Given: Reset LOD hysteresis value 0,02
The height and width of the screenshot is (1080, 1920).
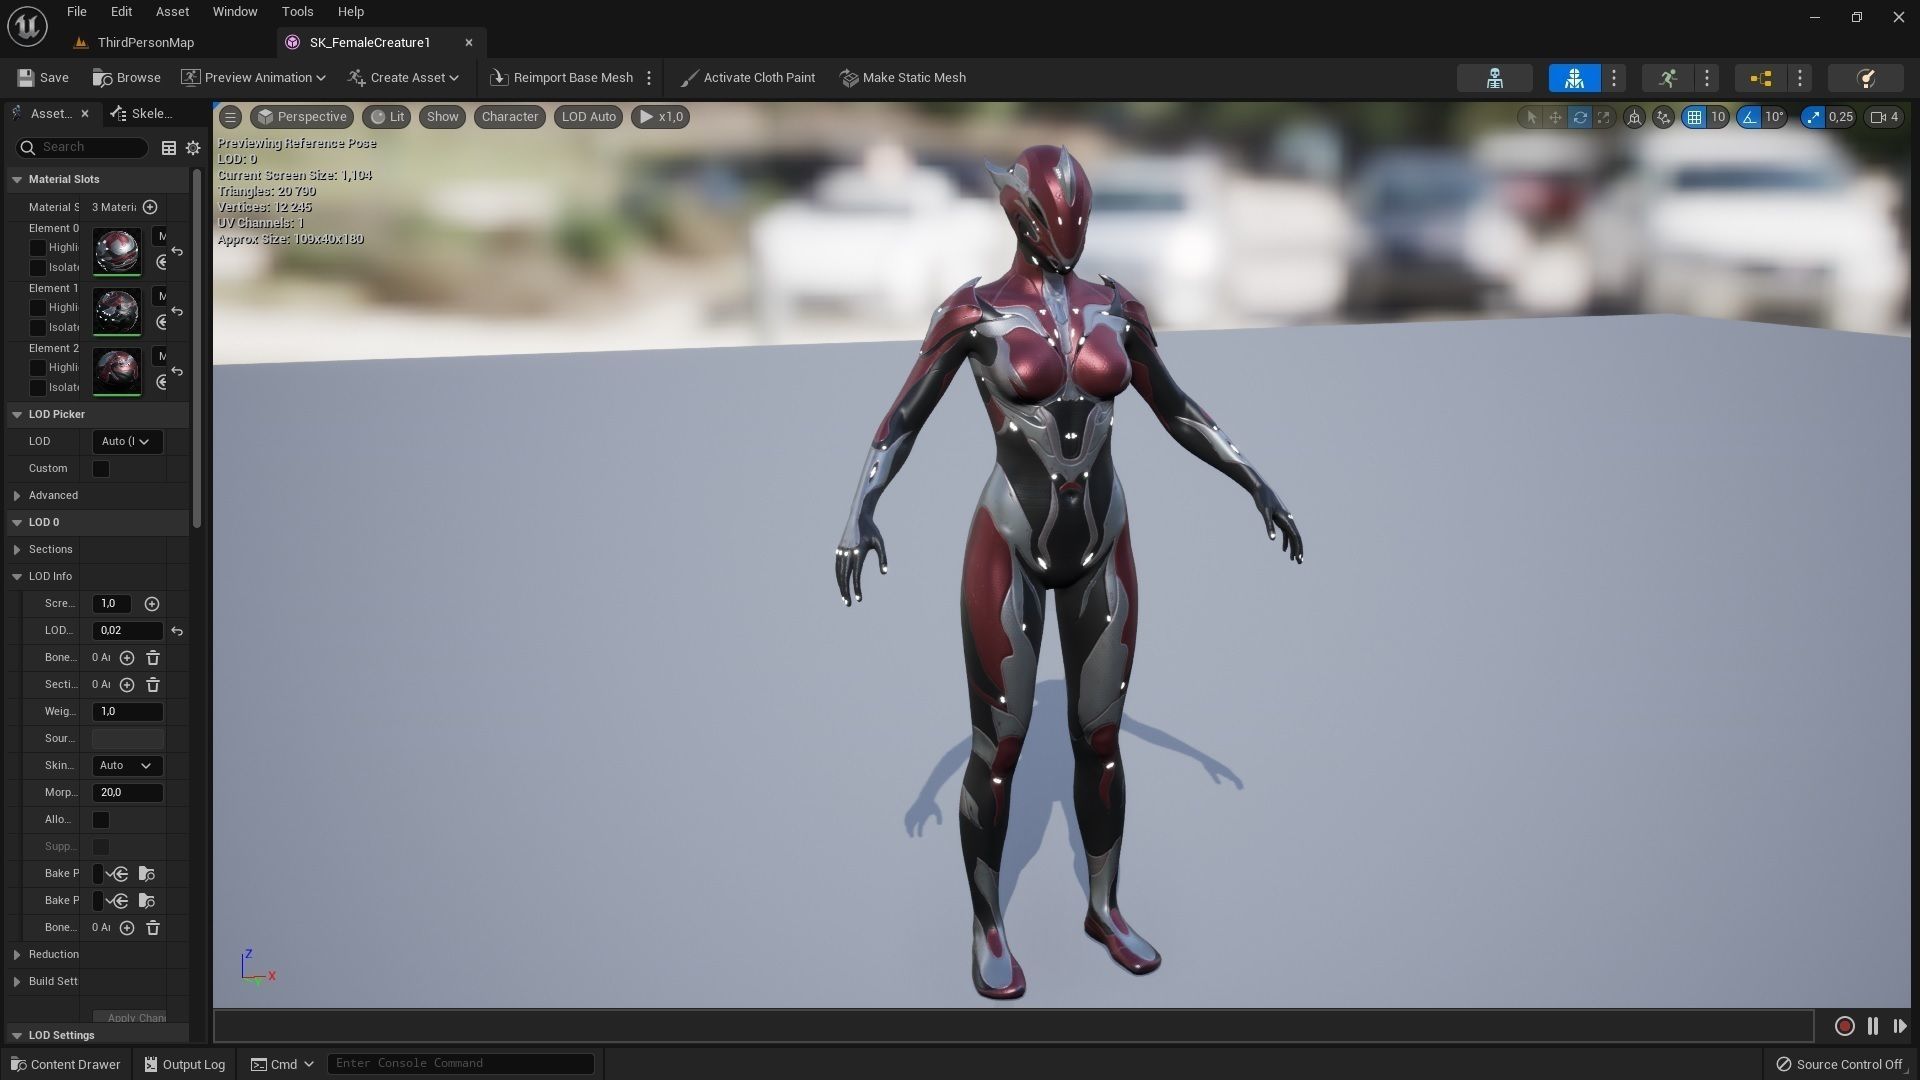Looking at the screenshot, I should click(177, 631).
